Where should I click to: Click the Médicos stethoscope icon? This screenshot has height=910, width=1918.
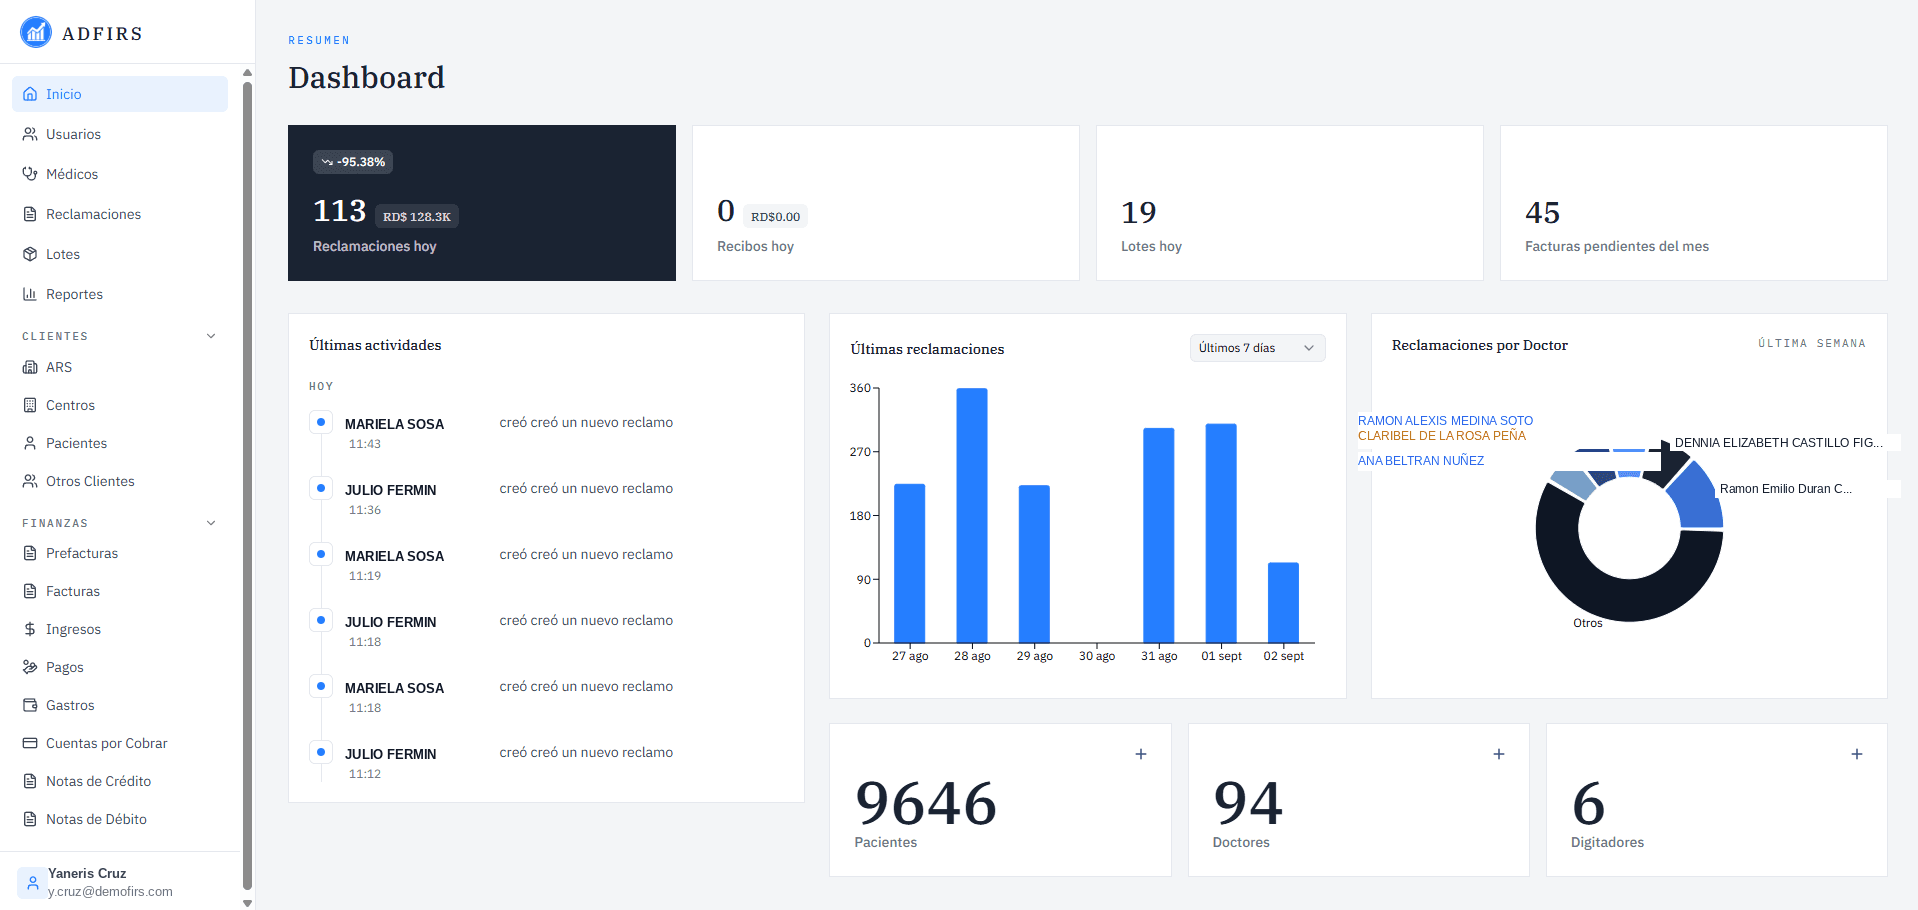tap(30, 174)
